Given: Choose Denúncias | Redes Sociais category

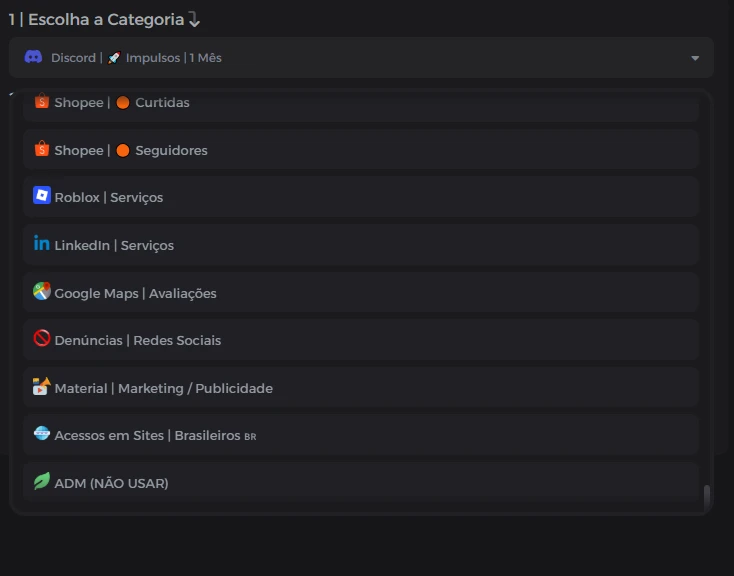Looking at the screenshot, I should [361, 340].
